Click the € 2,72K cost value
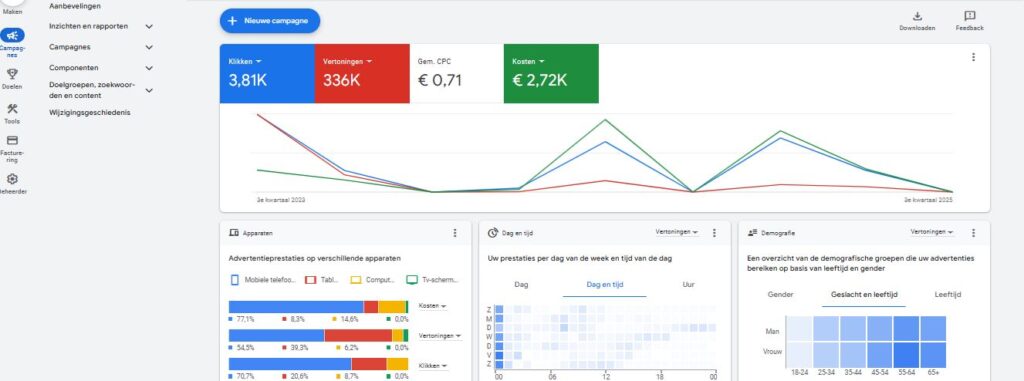Screen dimensions: 1024x381 point(539,81)
